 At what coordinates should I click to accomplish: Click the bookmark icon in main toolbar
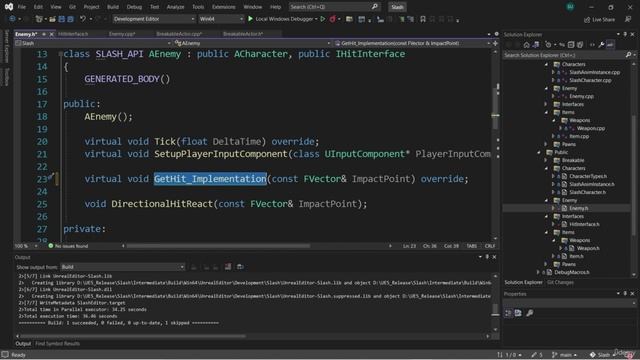423,19
